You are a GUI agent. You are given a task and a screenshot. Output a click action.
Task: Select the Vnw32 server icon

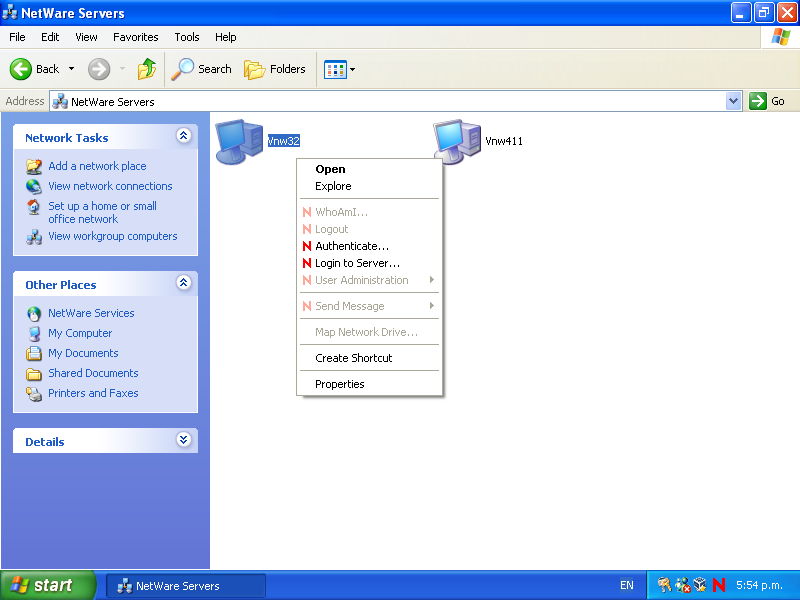tap(239, 141)
